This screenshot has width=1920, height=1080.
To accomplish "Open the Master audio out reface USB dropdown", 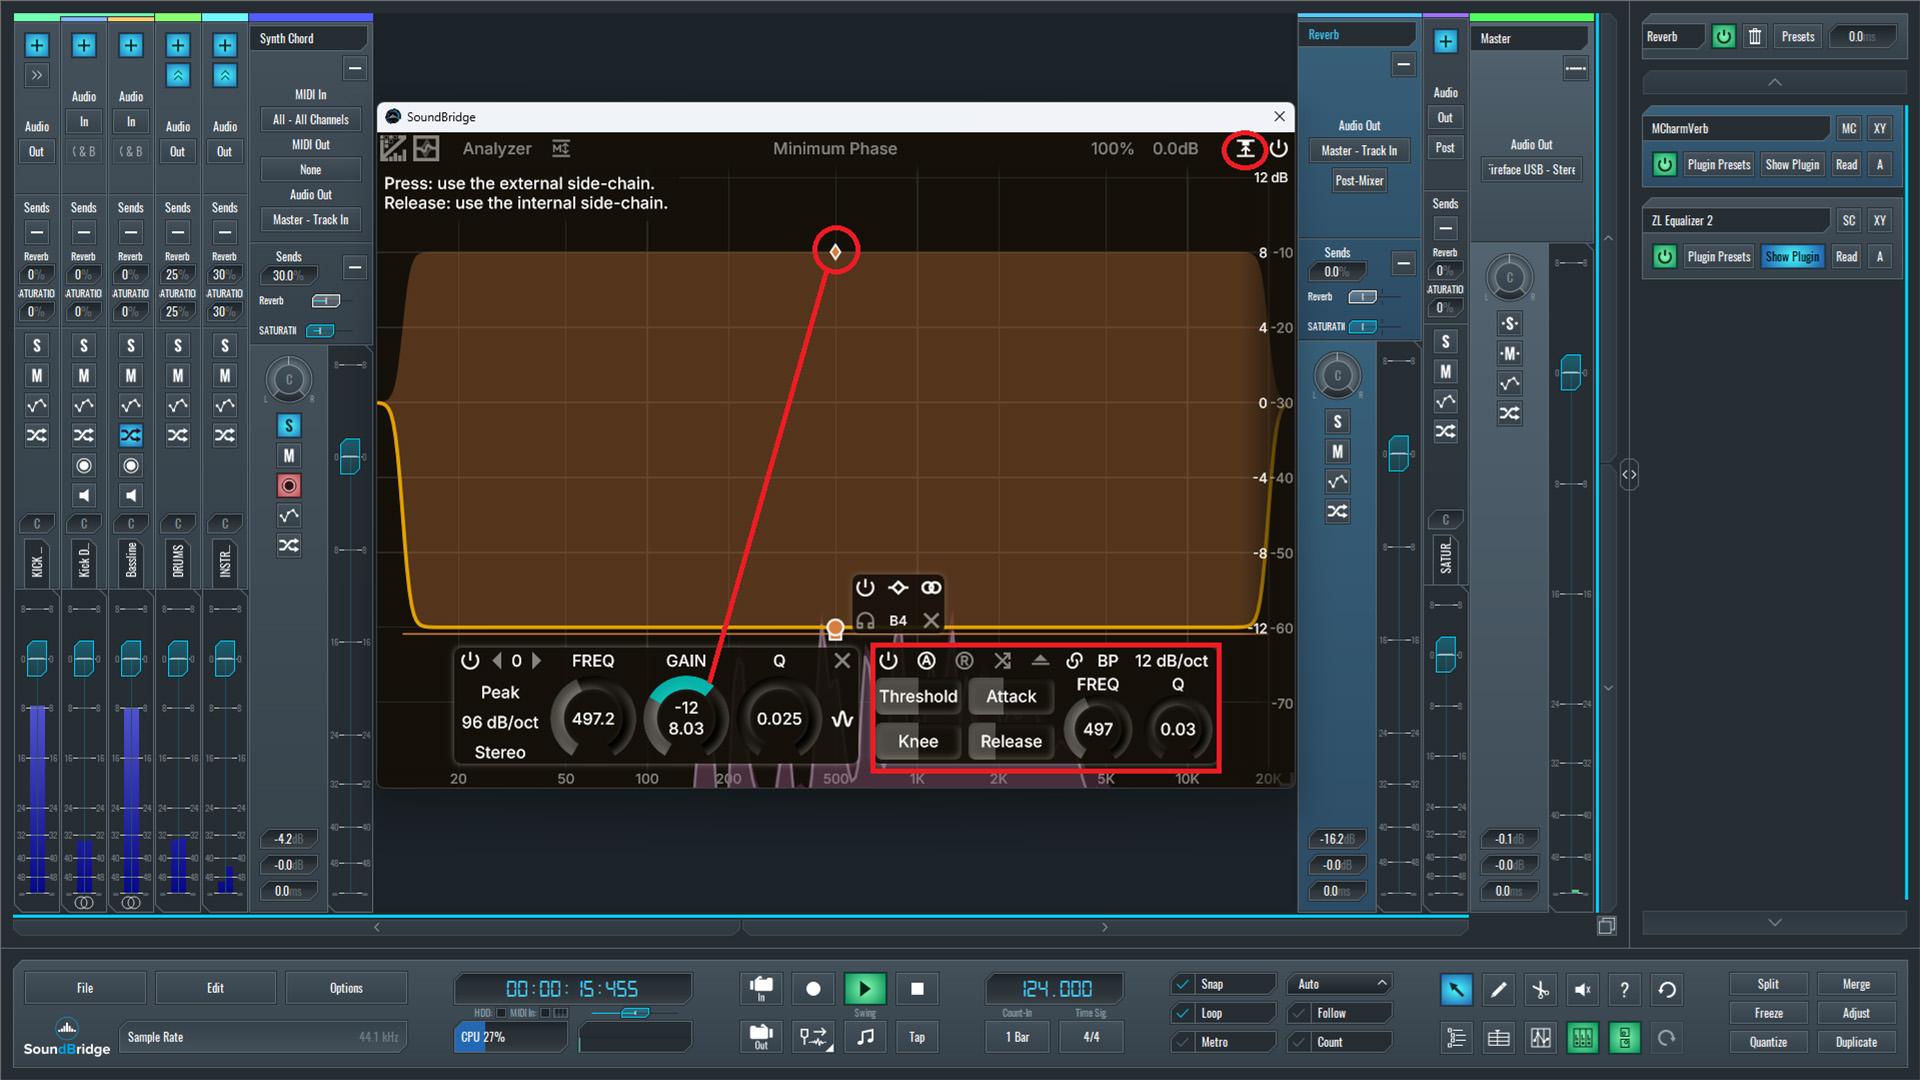I will pyautogui.click(x=1532, y=170).
